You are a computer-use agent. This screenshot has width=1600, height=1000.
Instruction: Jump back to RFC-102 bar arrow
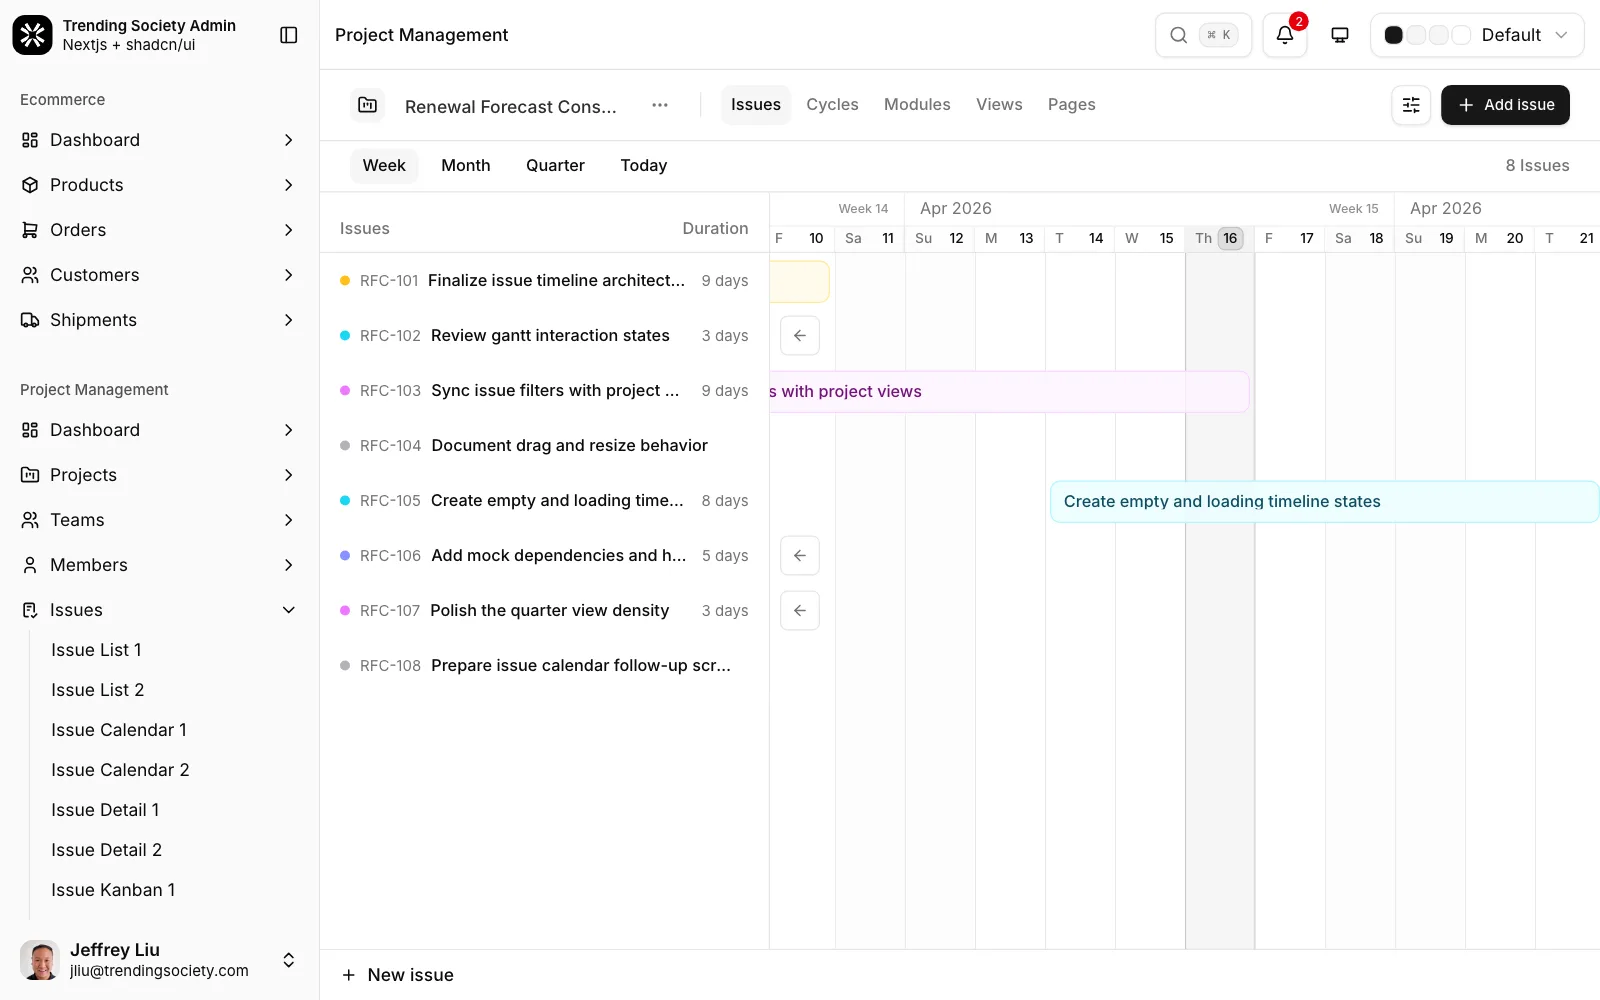click(x=800, y=336)
